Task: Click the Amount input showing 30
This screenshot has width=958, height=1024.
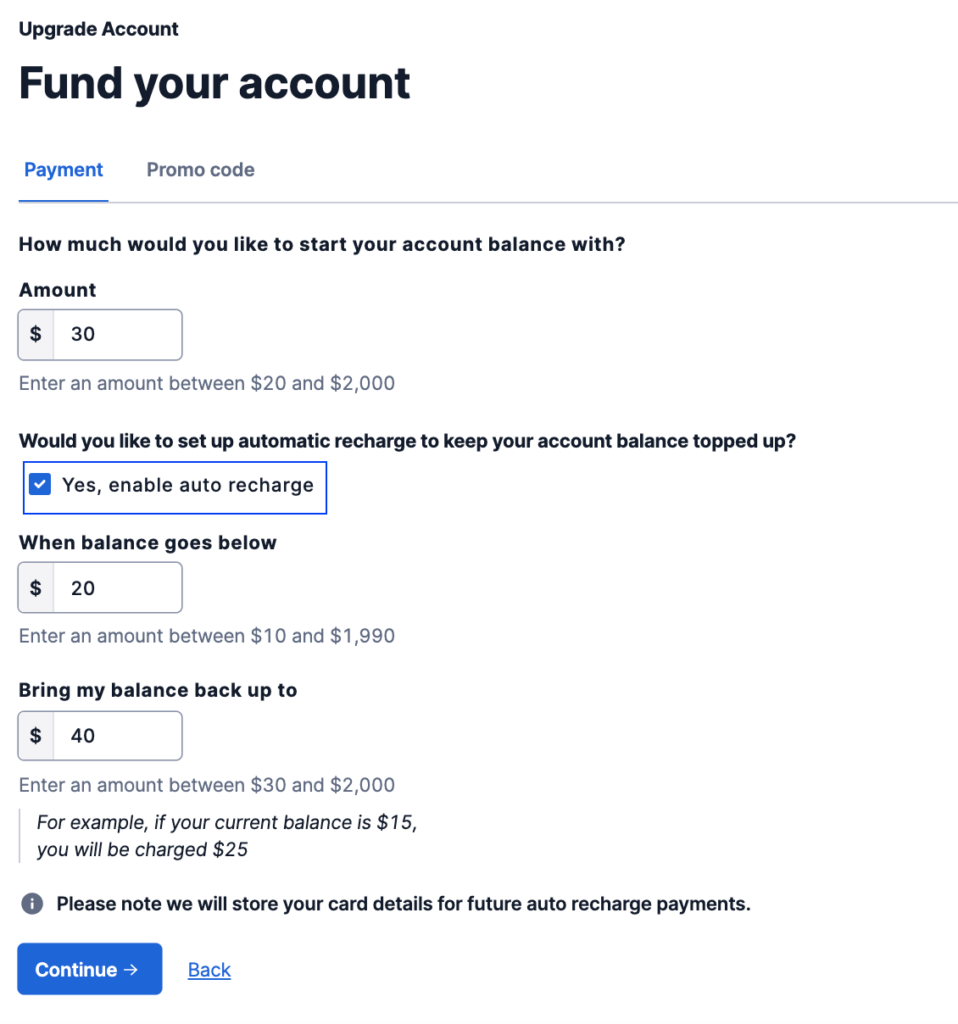Action: [x=118, y=334]
